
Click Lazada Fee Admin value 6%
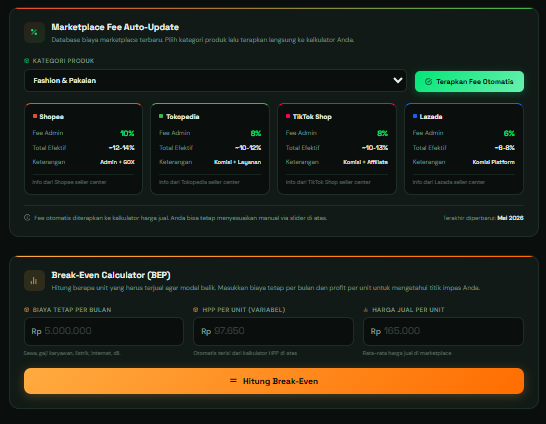509,133
